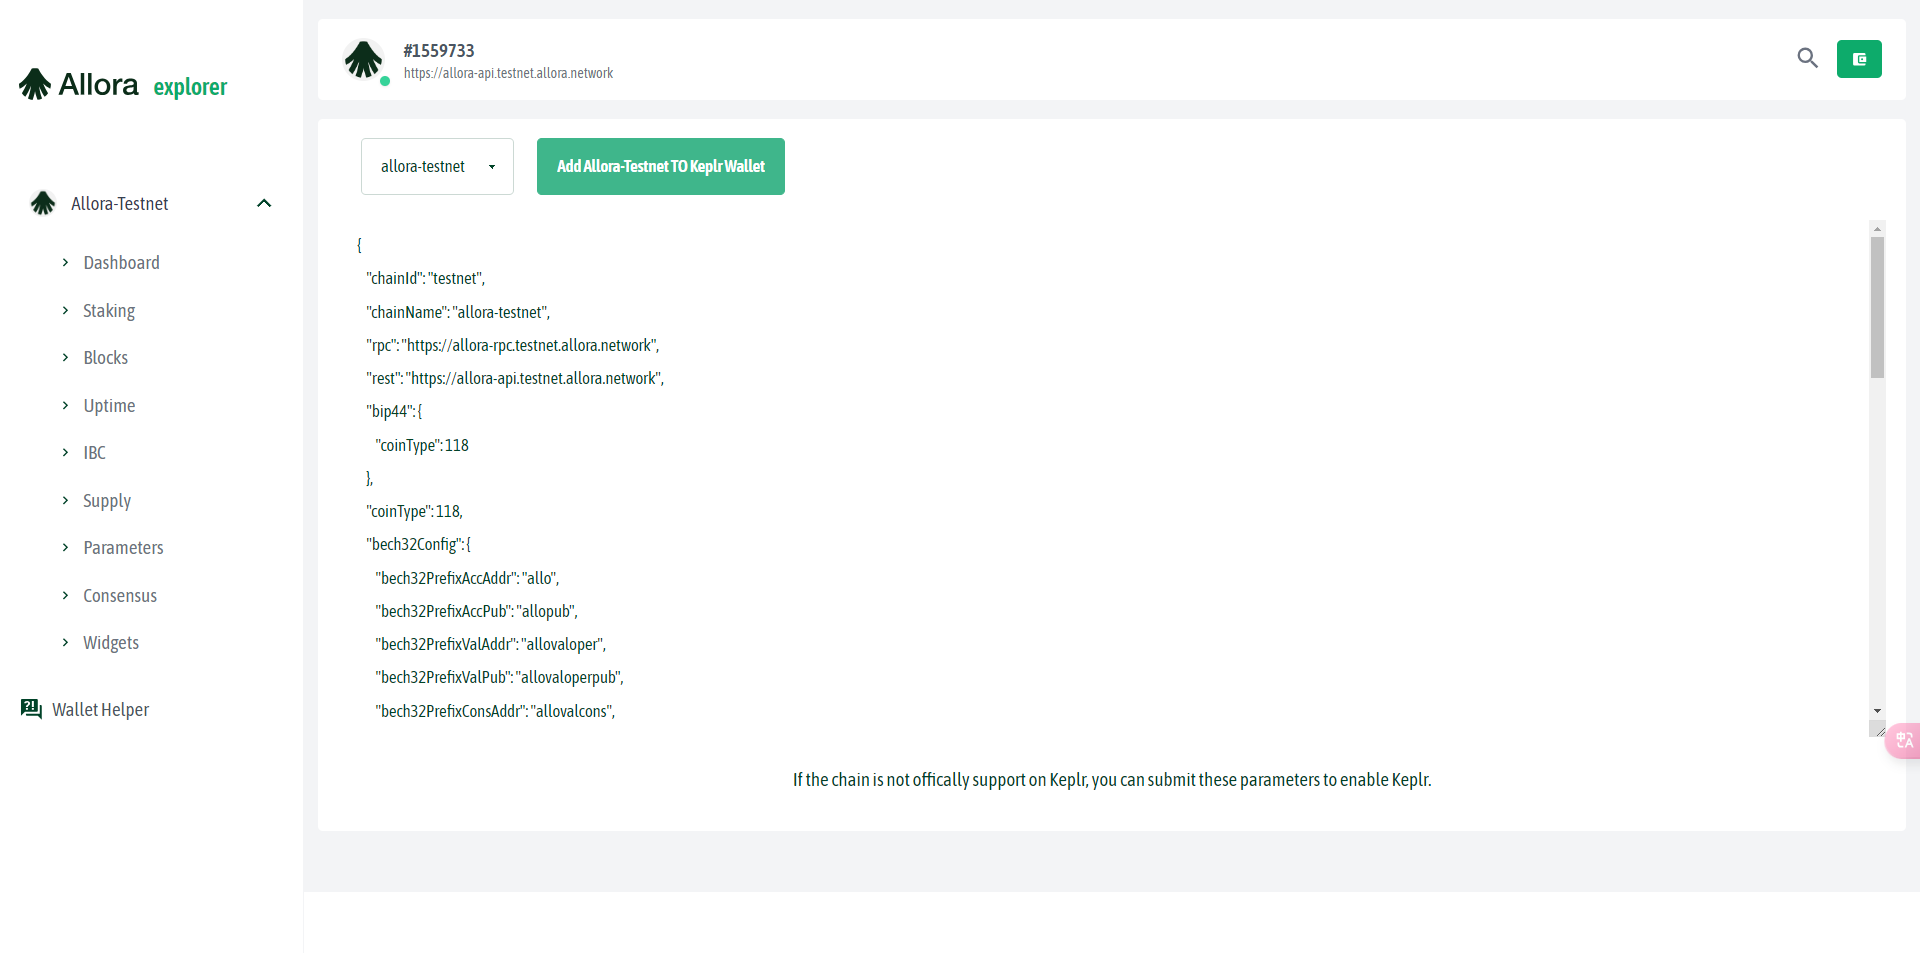Click the "bech32Config":{ line
Screen dimensions: 1920x953
pyautogui.click(x=418, y=544)
